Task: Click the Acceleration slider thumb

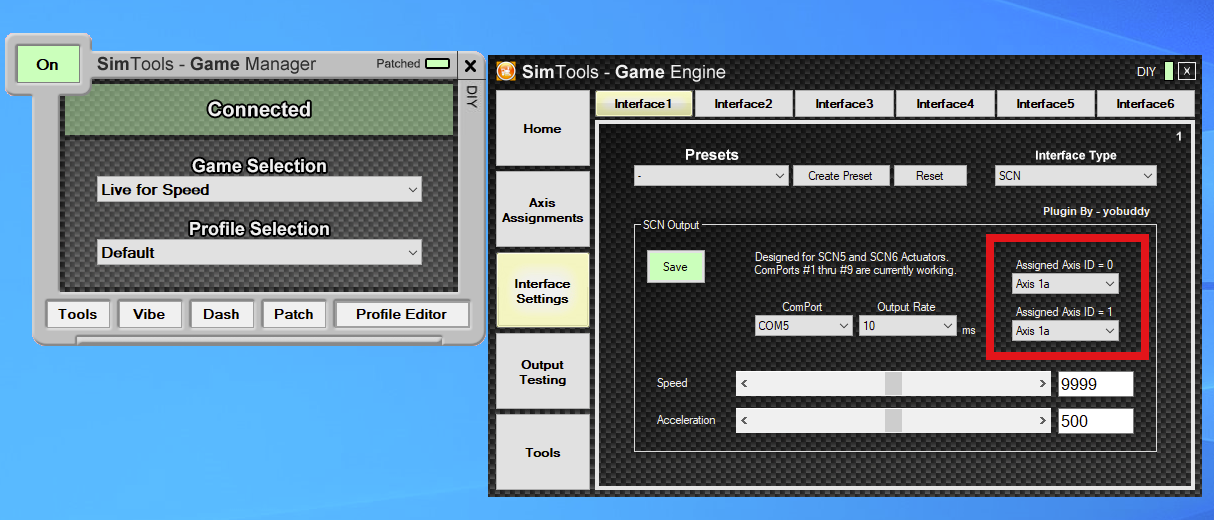Action: 893,421
